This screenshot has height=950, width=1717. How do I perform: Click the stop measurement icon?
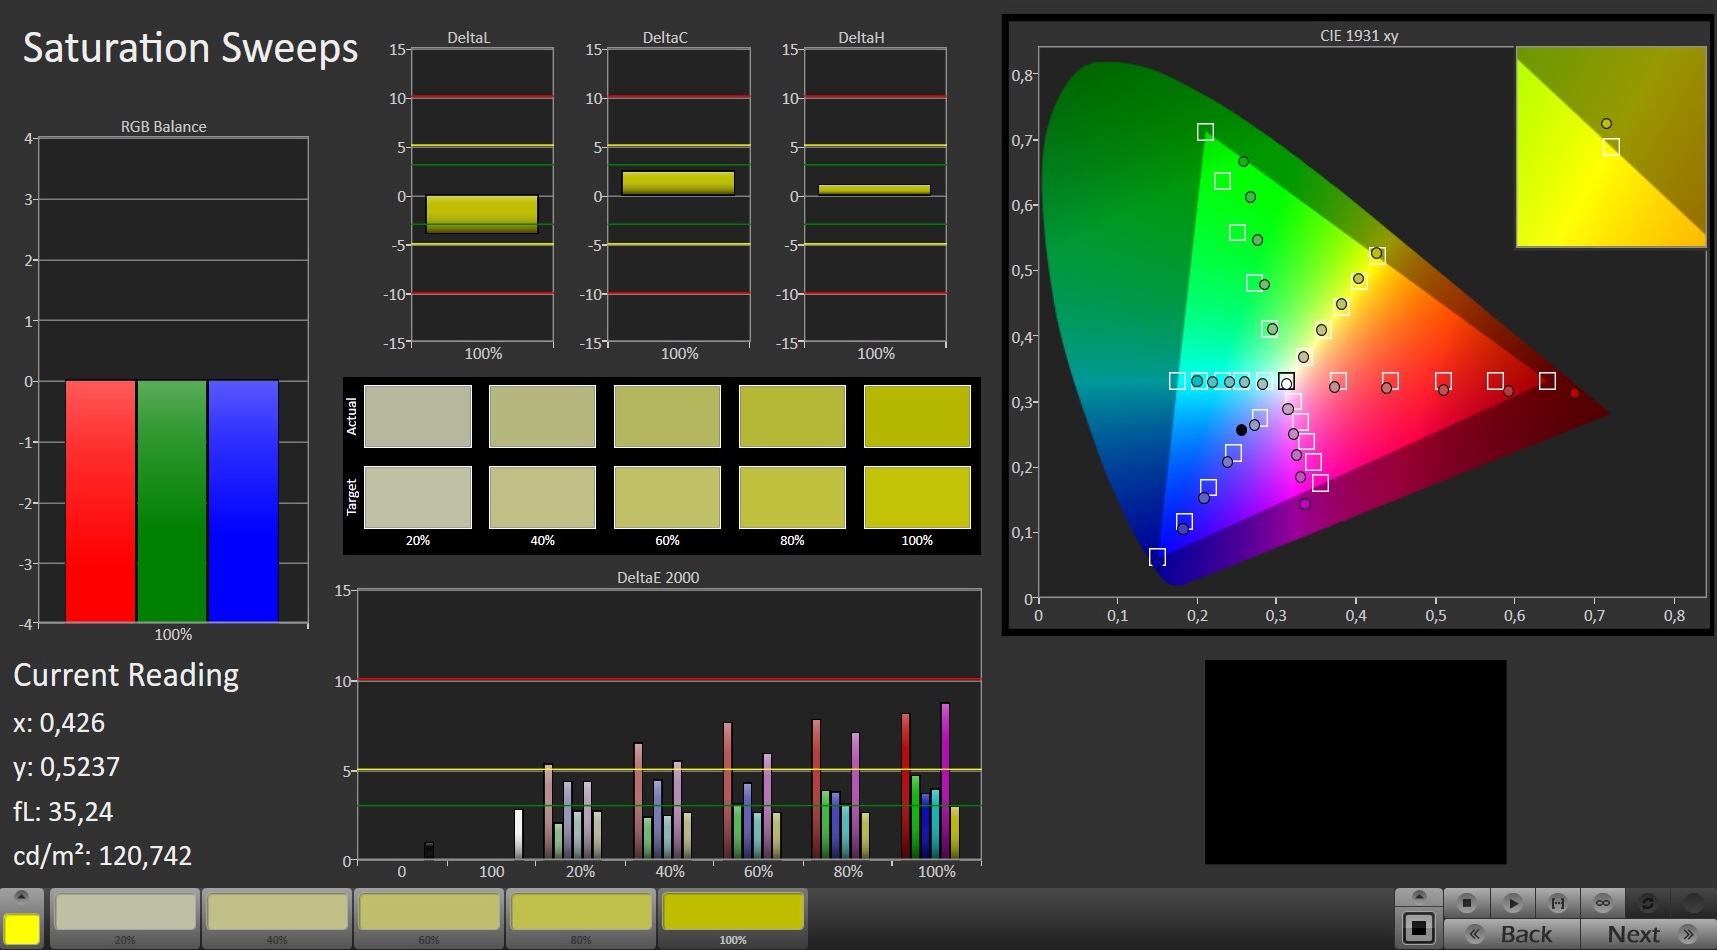click(x=1466, y=903)
